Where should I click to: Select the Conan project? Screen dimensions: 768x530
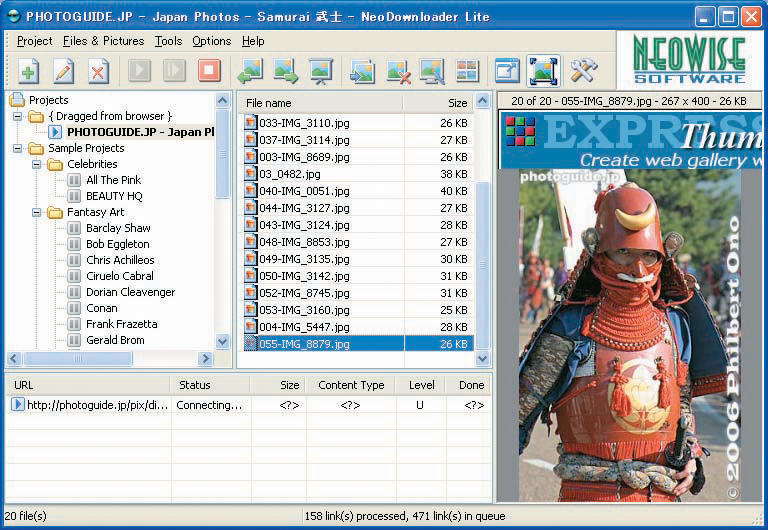(101, 309)
